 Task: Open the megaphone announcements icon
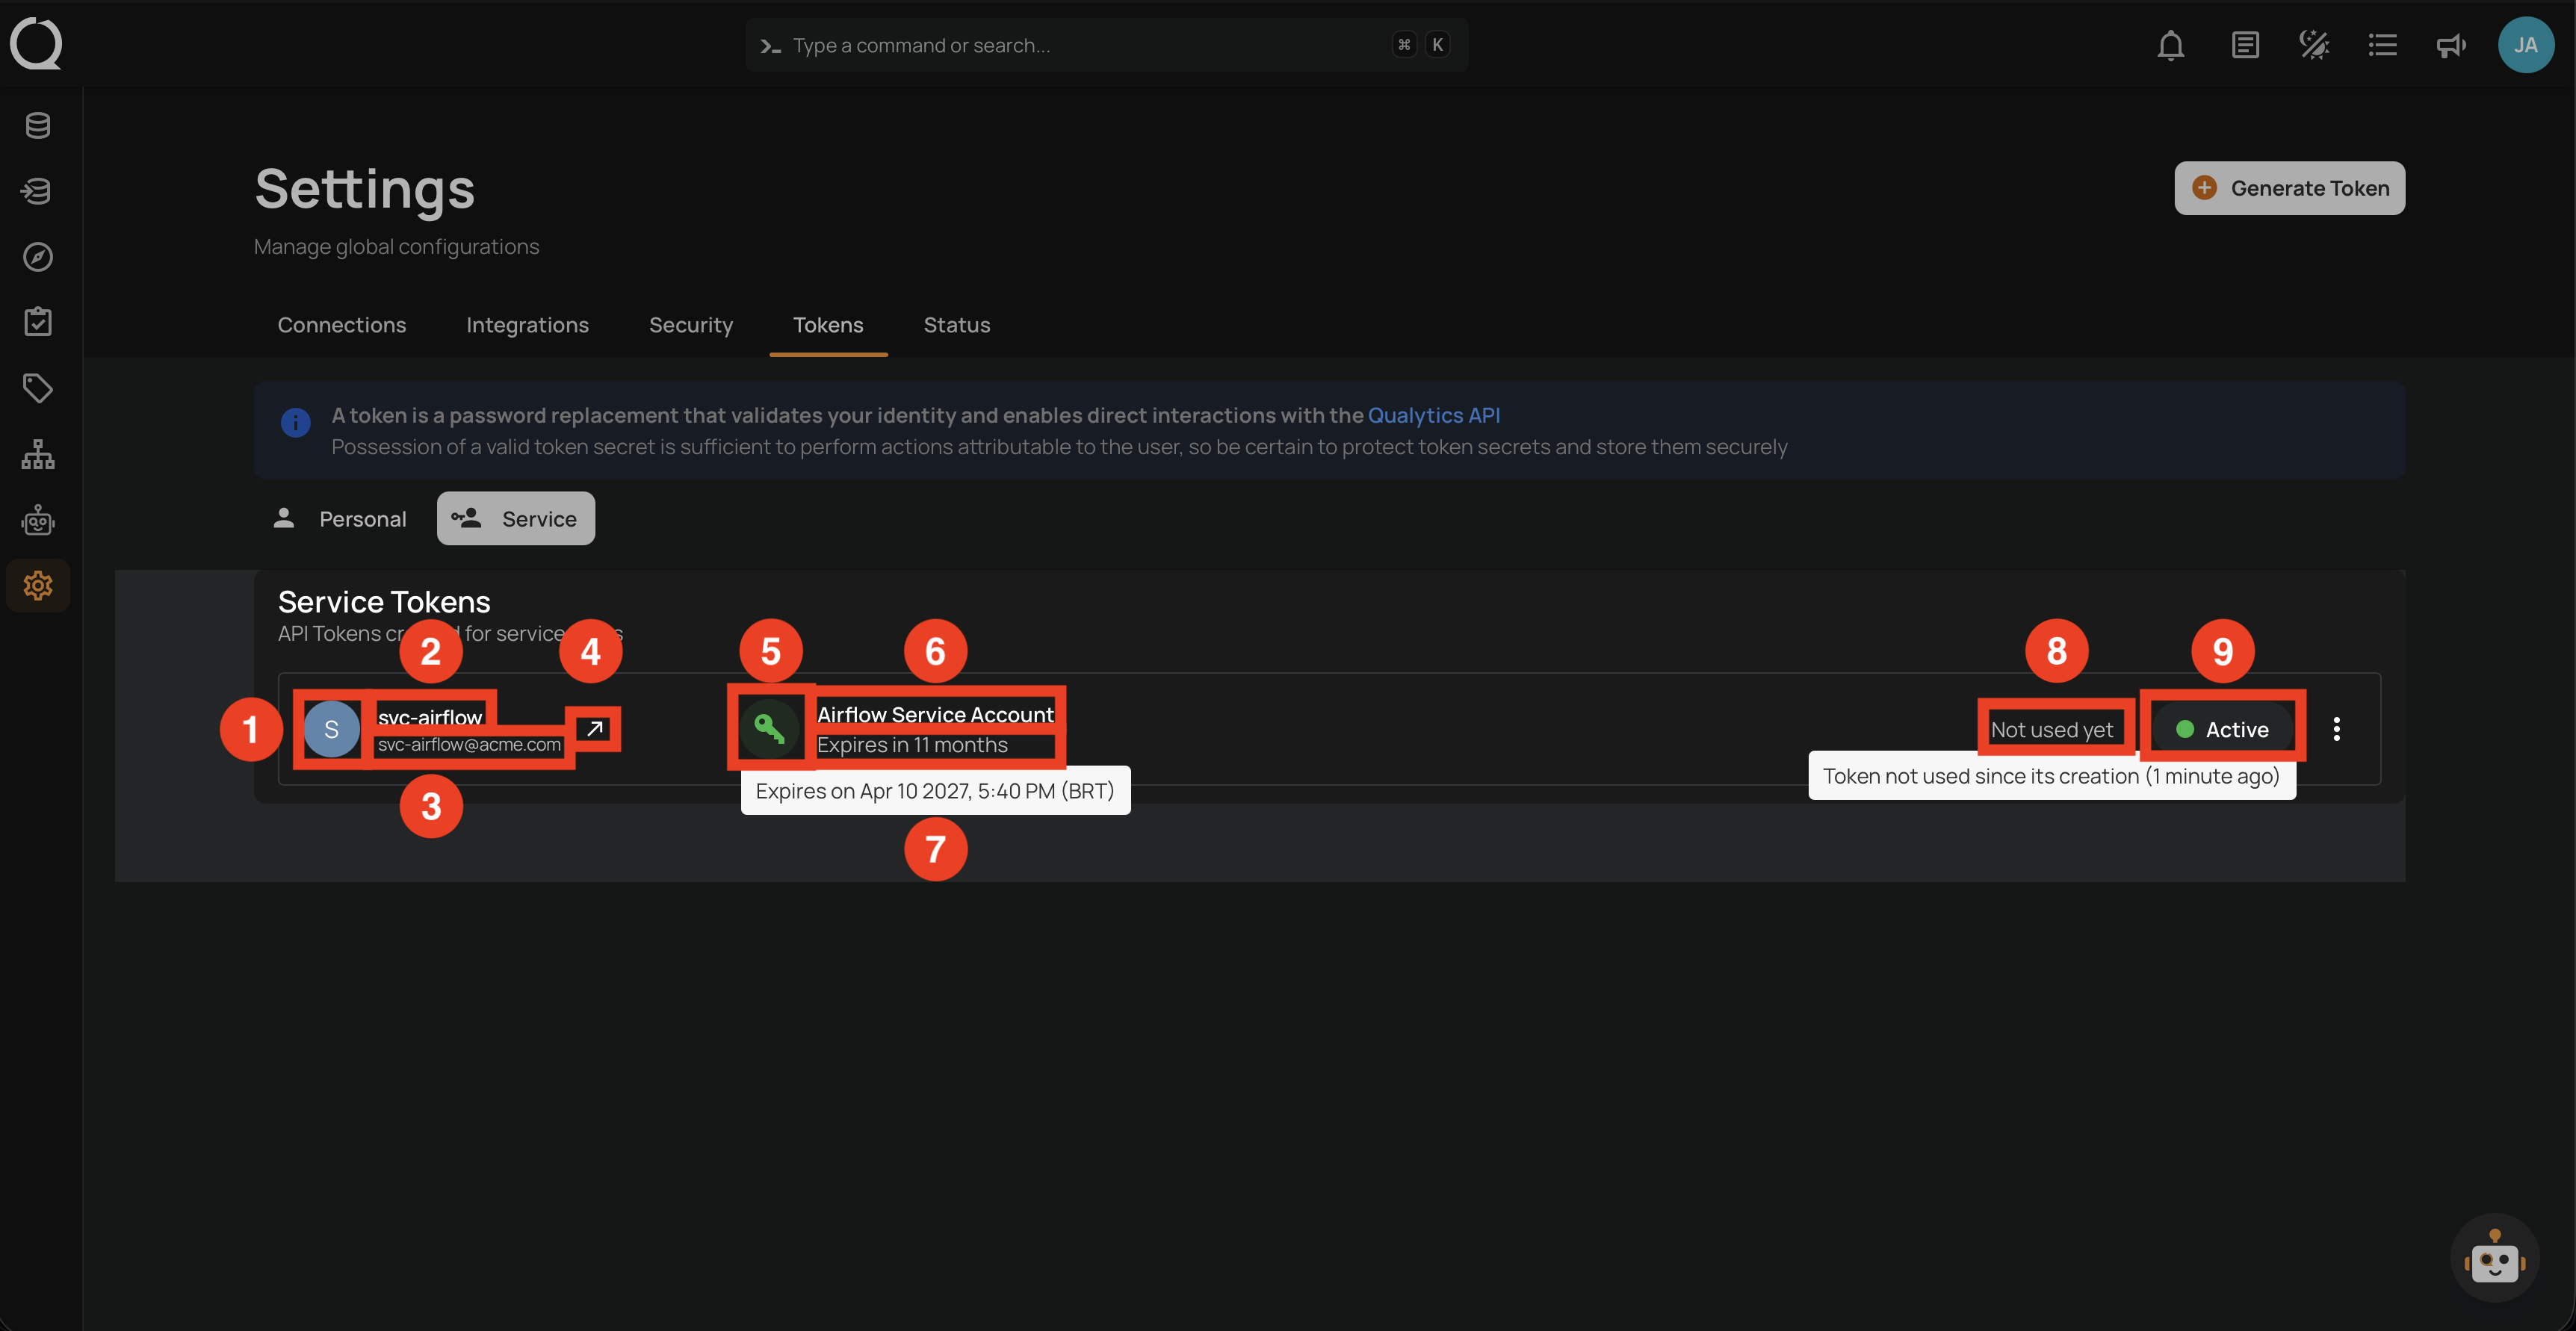pyautogui.click(x=2451, y=45)
